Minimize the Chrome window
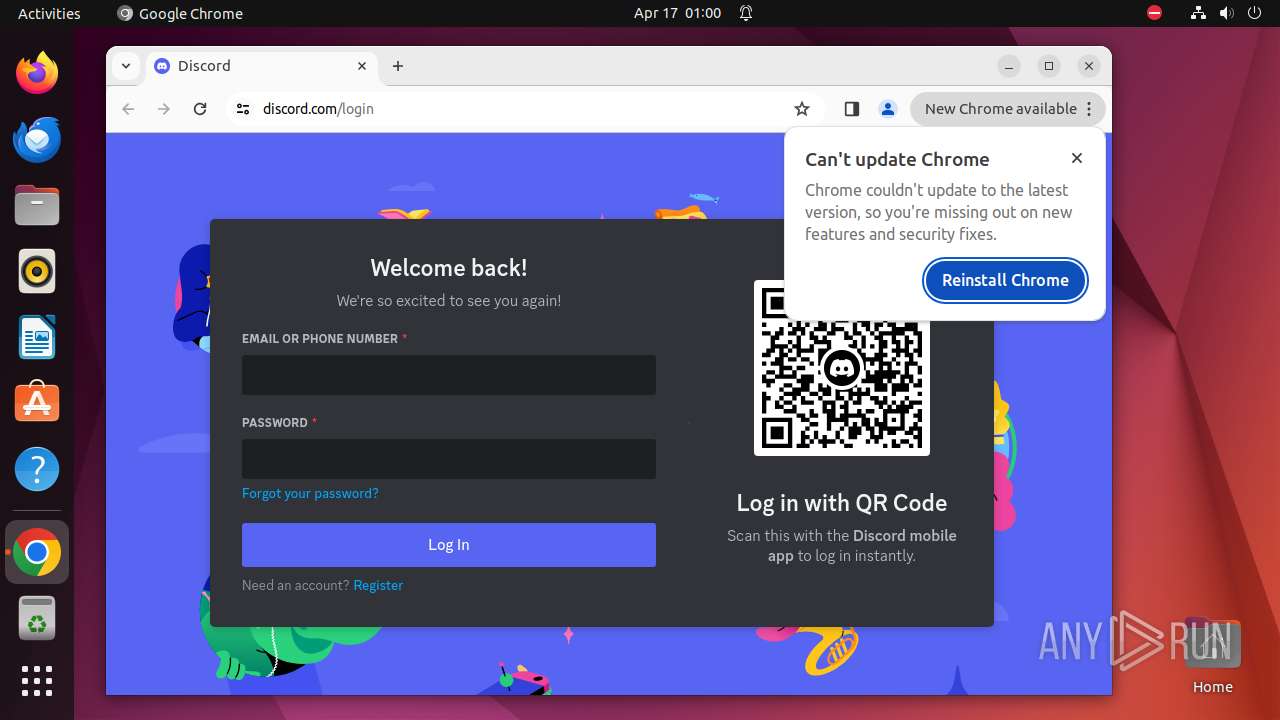The height and width of the screenshot is (720, 1280). click(1009, 66)
